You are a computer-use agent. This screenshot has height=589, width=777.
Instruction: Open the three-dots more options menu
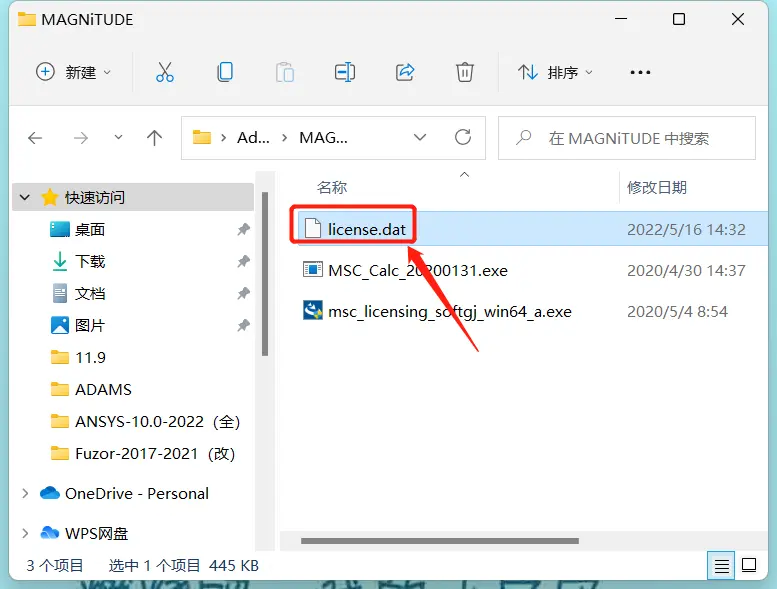(x=640, y=72)
